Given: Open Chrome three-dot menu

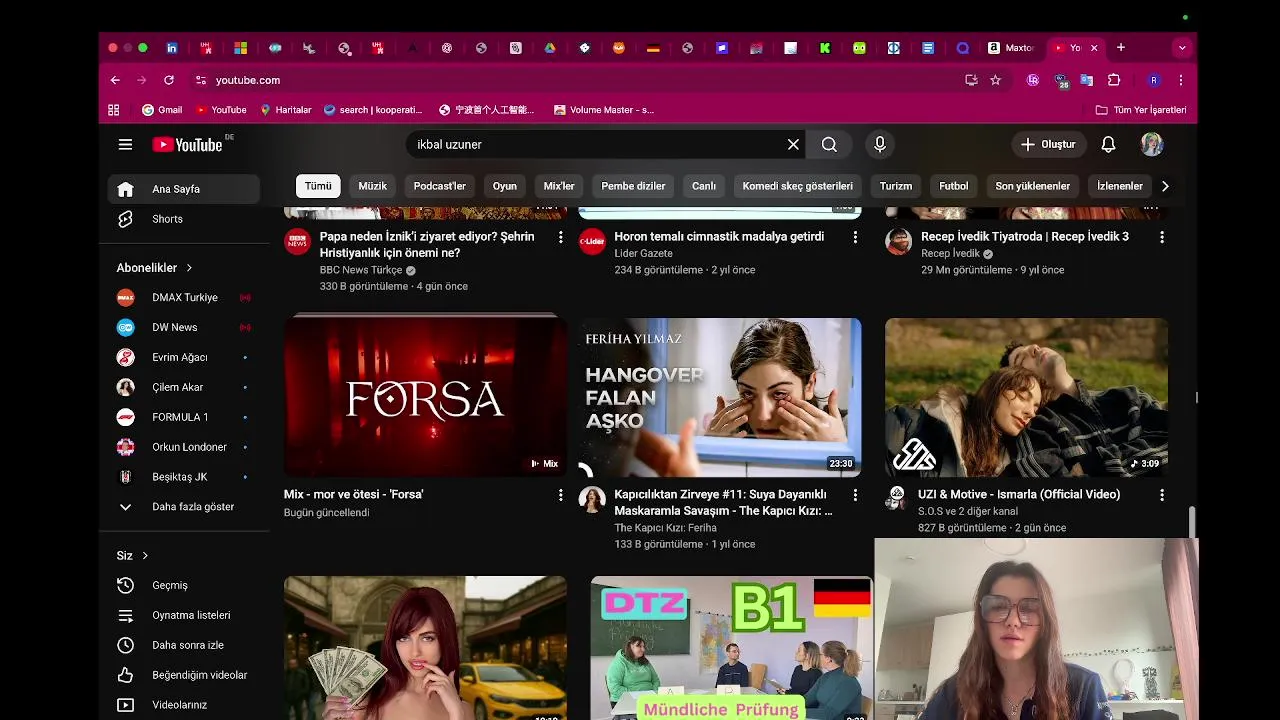Looking at the screenshot, I should point(1181,80).
